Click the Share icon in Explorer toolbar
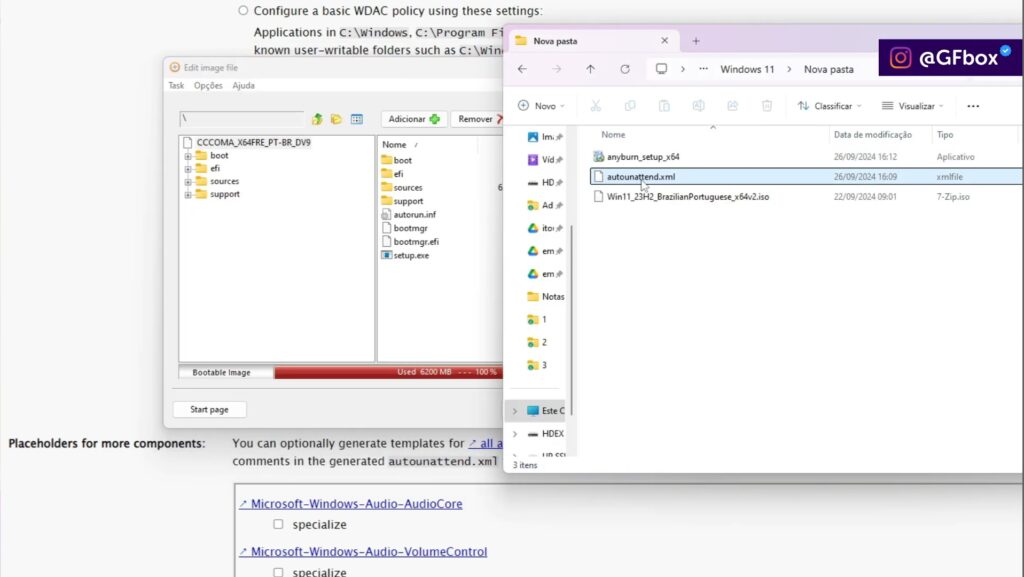 pyautogui.click(x=733, y=106)
